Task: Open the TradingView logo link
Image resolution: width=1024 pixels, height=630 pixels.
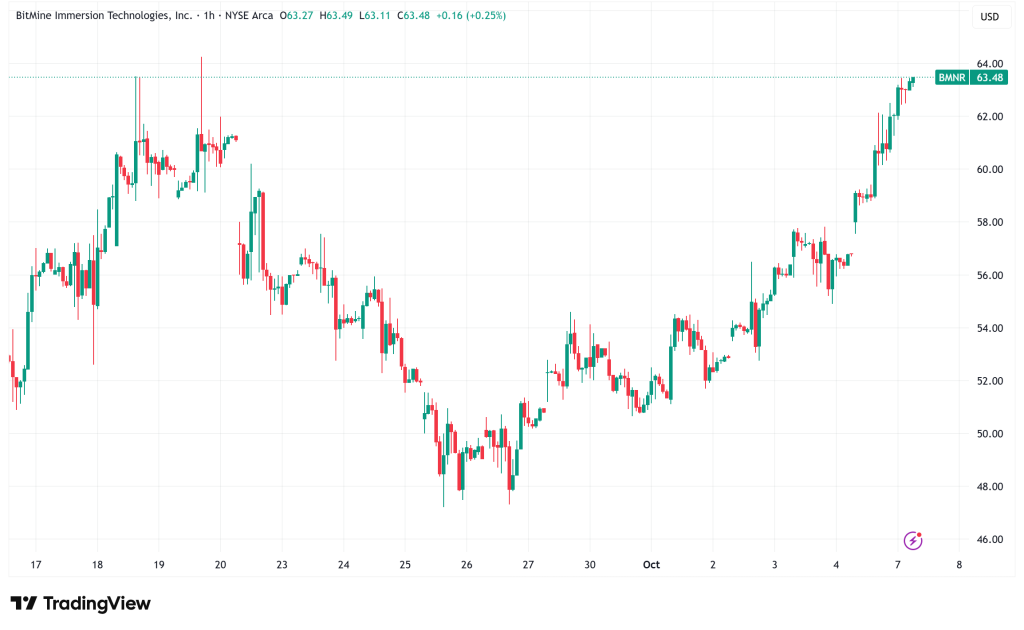Action: point(80,603)
